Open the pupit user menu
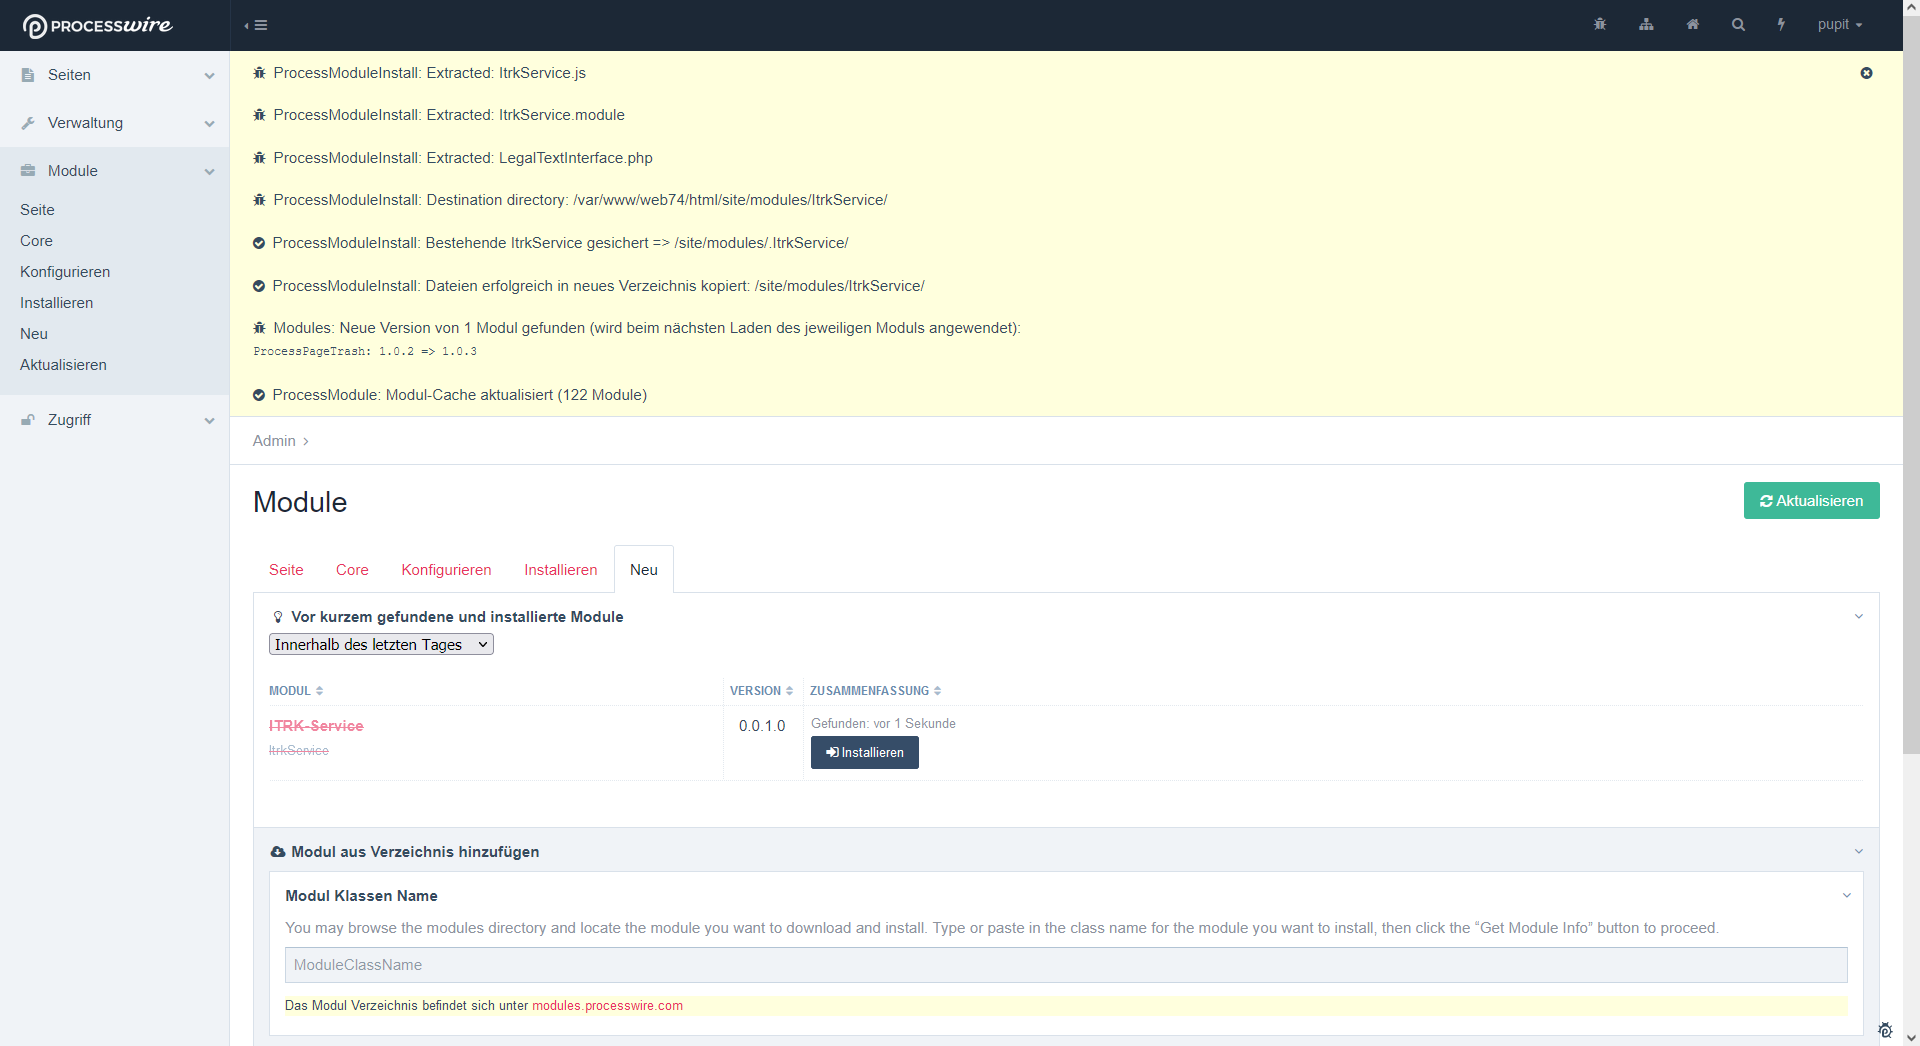This screenshot has width=1920, height=1046. coord(1839,24)
